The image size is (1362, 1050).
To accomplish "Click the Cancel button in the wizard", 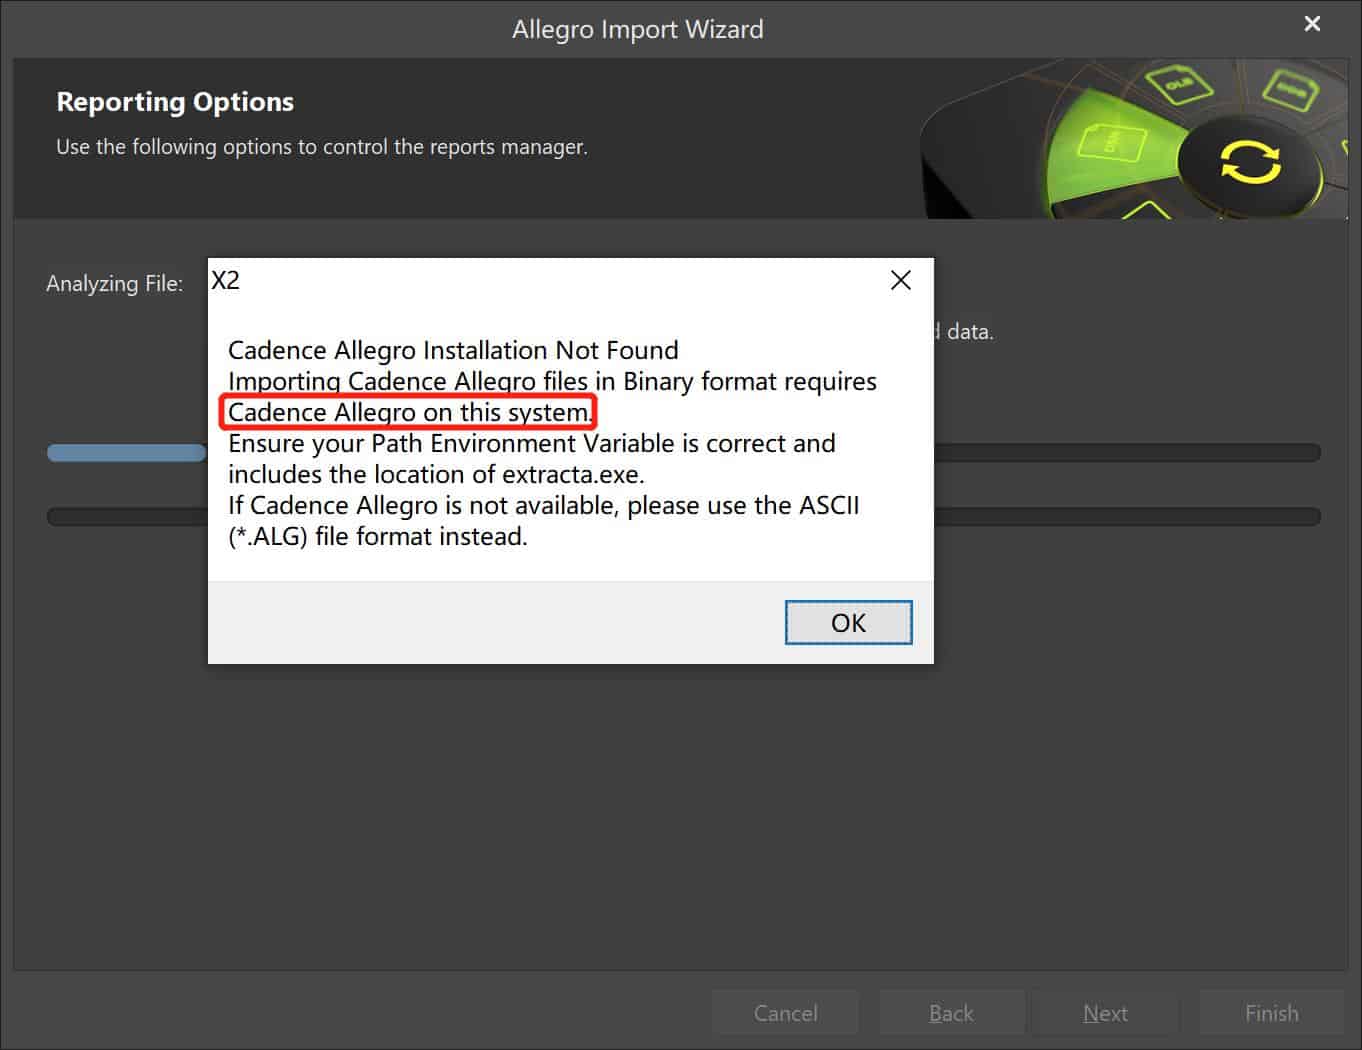I will pos(785,1013).
